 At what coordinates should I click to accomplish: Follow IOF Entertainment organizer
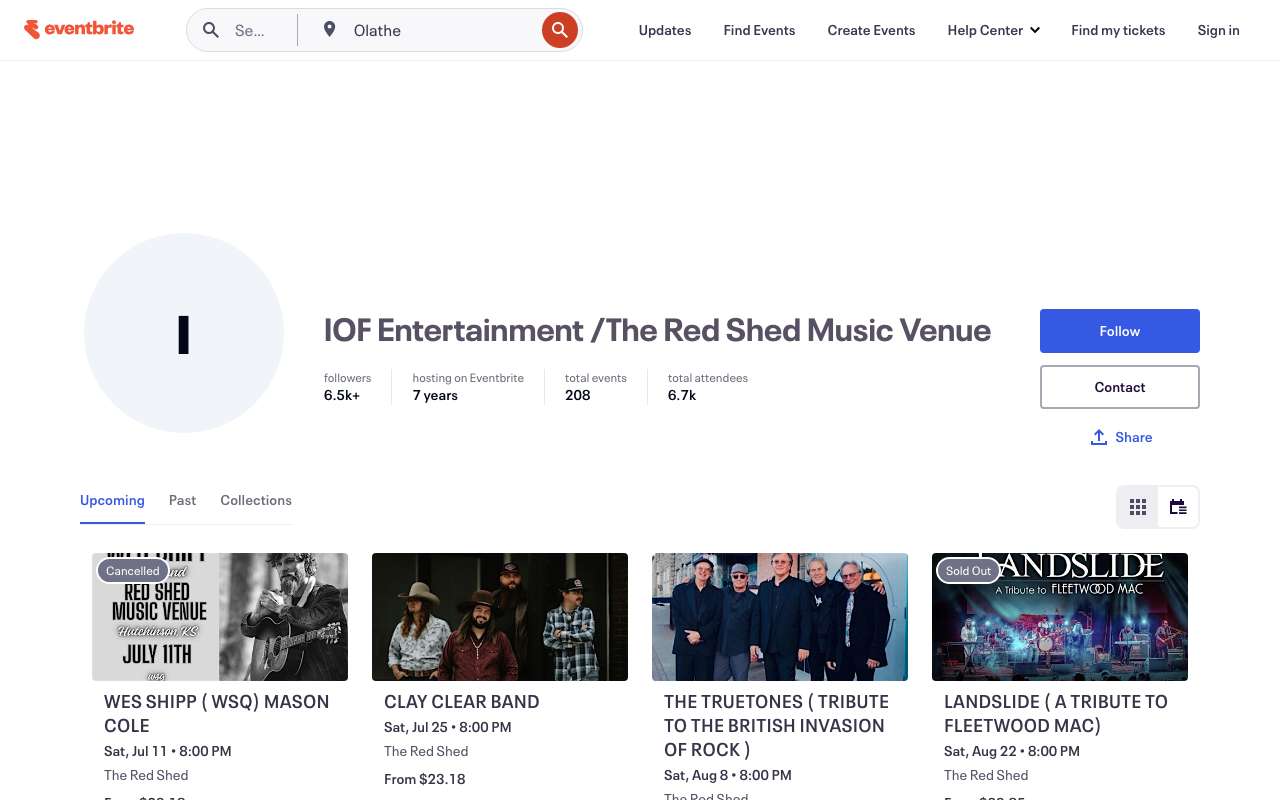(1120, 331)
